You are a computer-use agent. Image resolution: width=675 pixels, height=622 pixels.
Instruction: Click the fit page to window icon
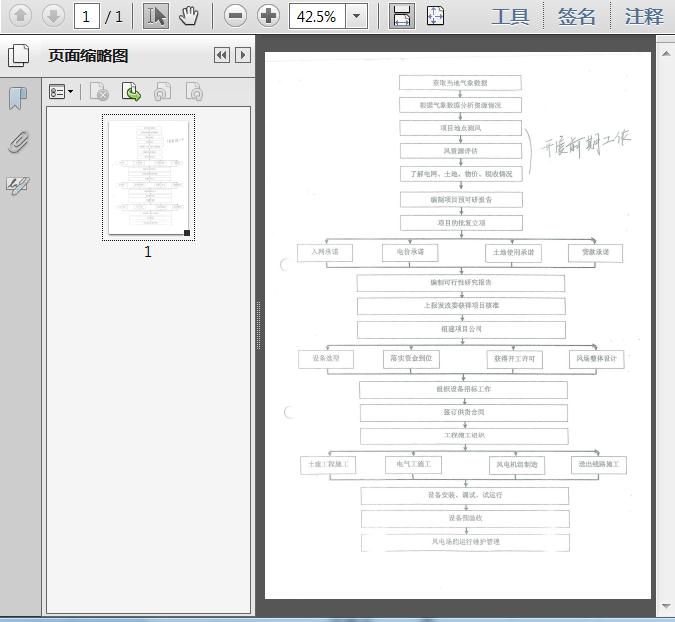pos(435,15)
